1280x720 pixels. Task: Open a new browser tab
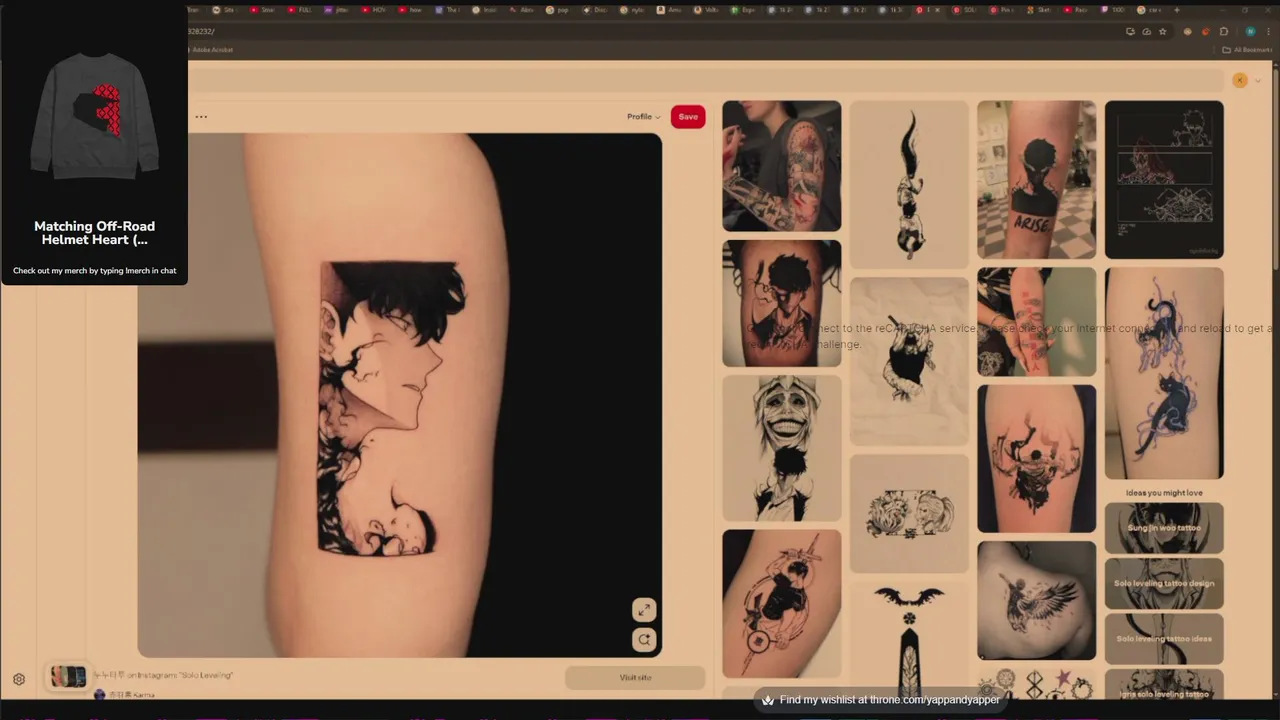pyautogui.click(x=1176, y=10)
